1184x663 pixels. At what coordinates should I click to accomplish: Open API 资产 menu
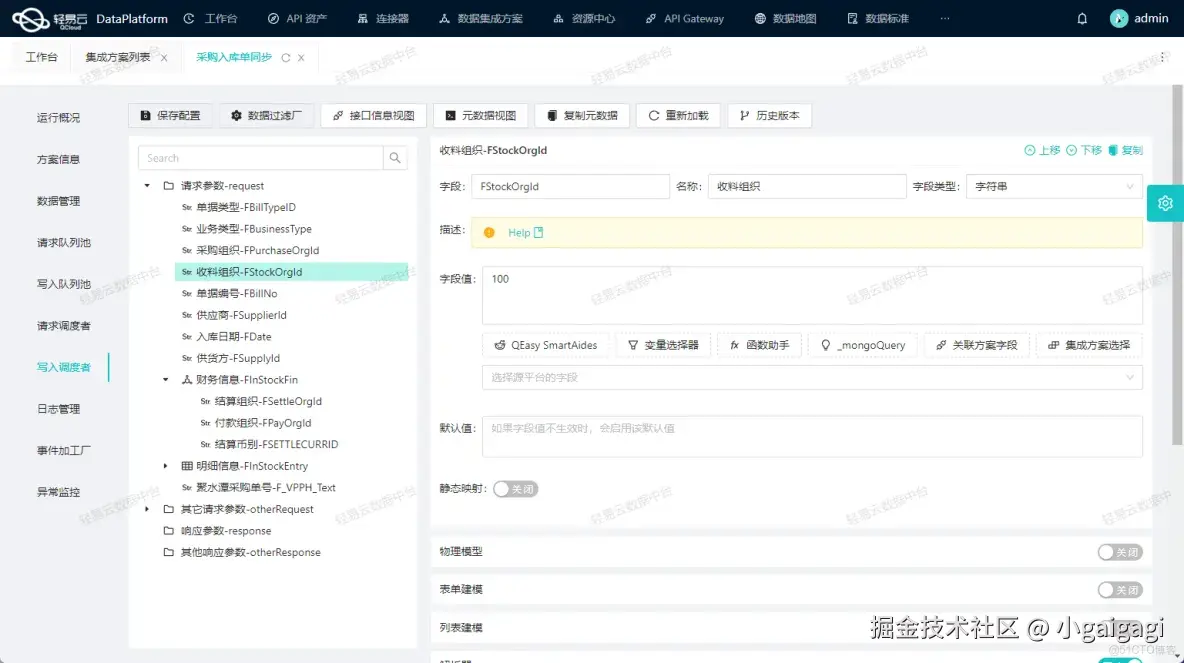click(298, 19)
